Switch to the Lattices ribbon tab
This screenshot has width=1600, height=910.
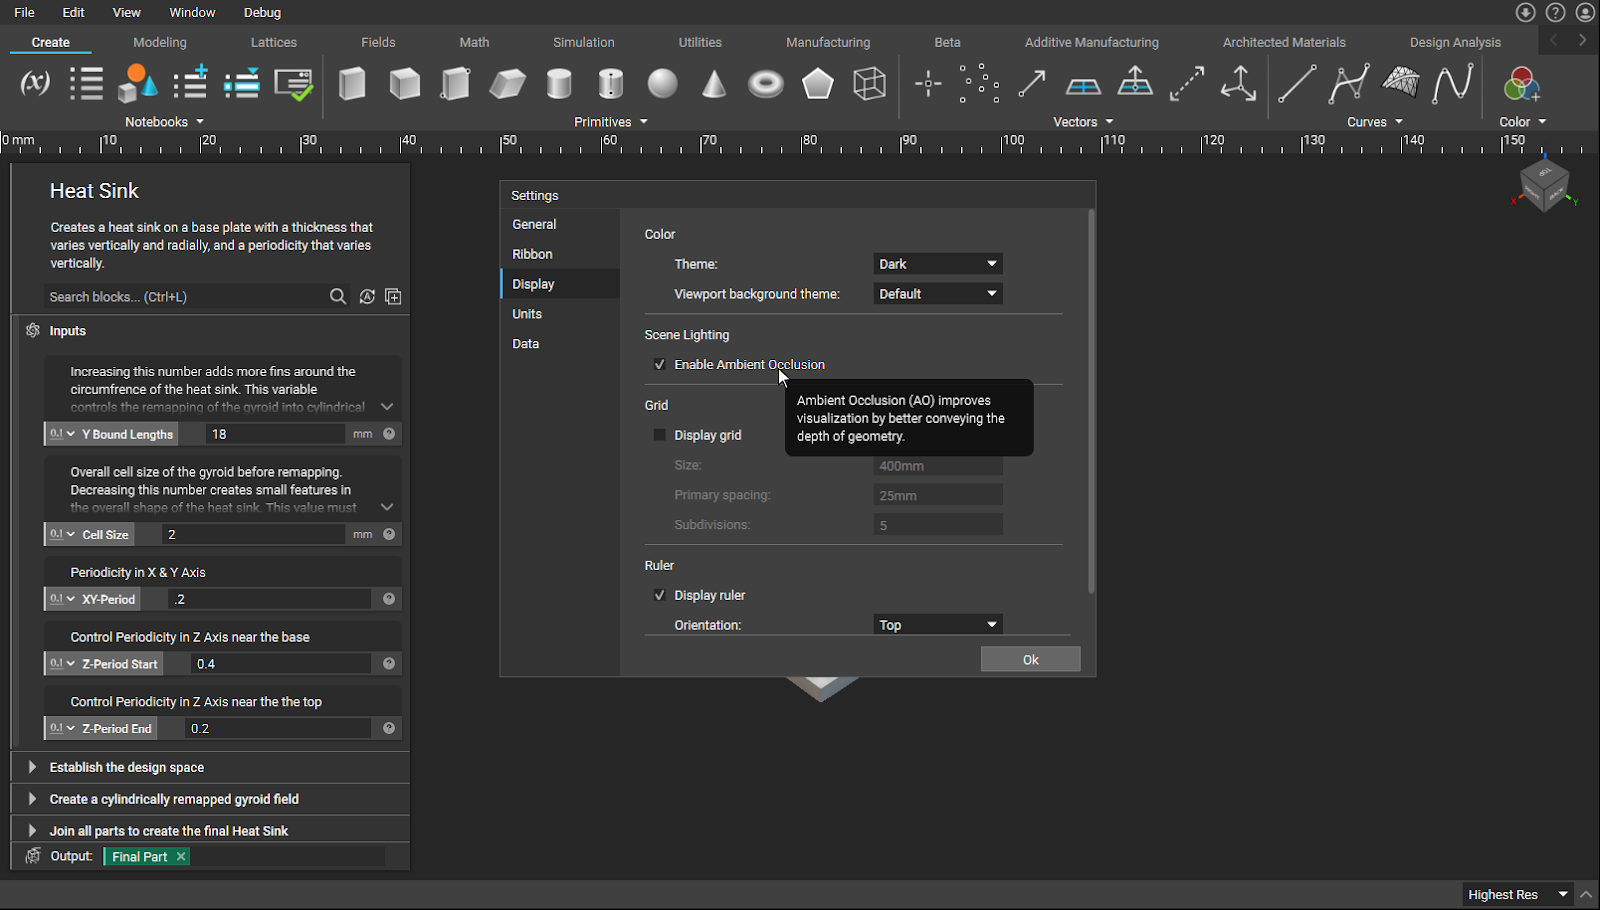(x=274, y=42)
